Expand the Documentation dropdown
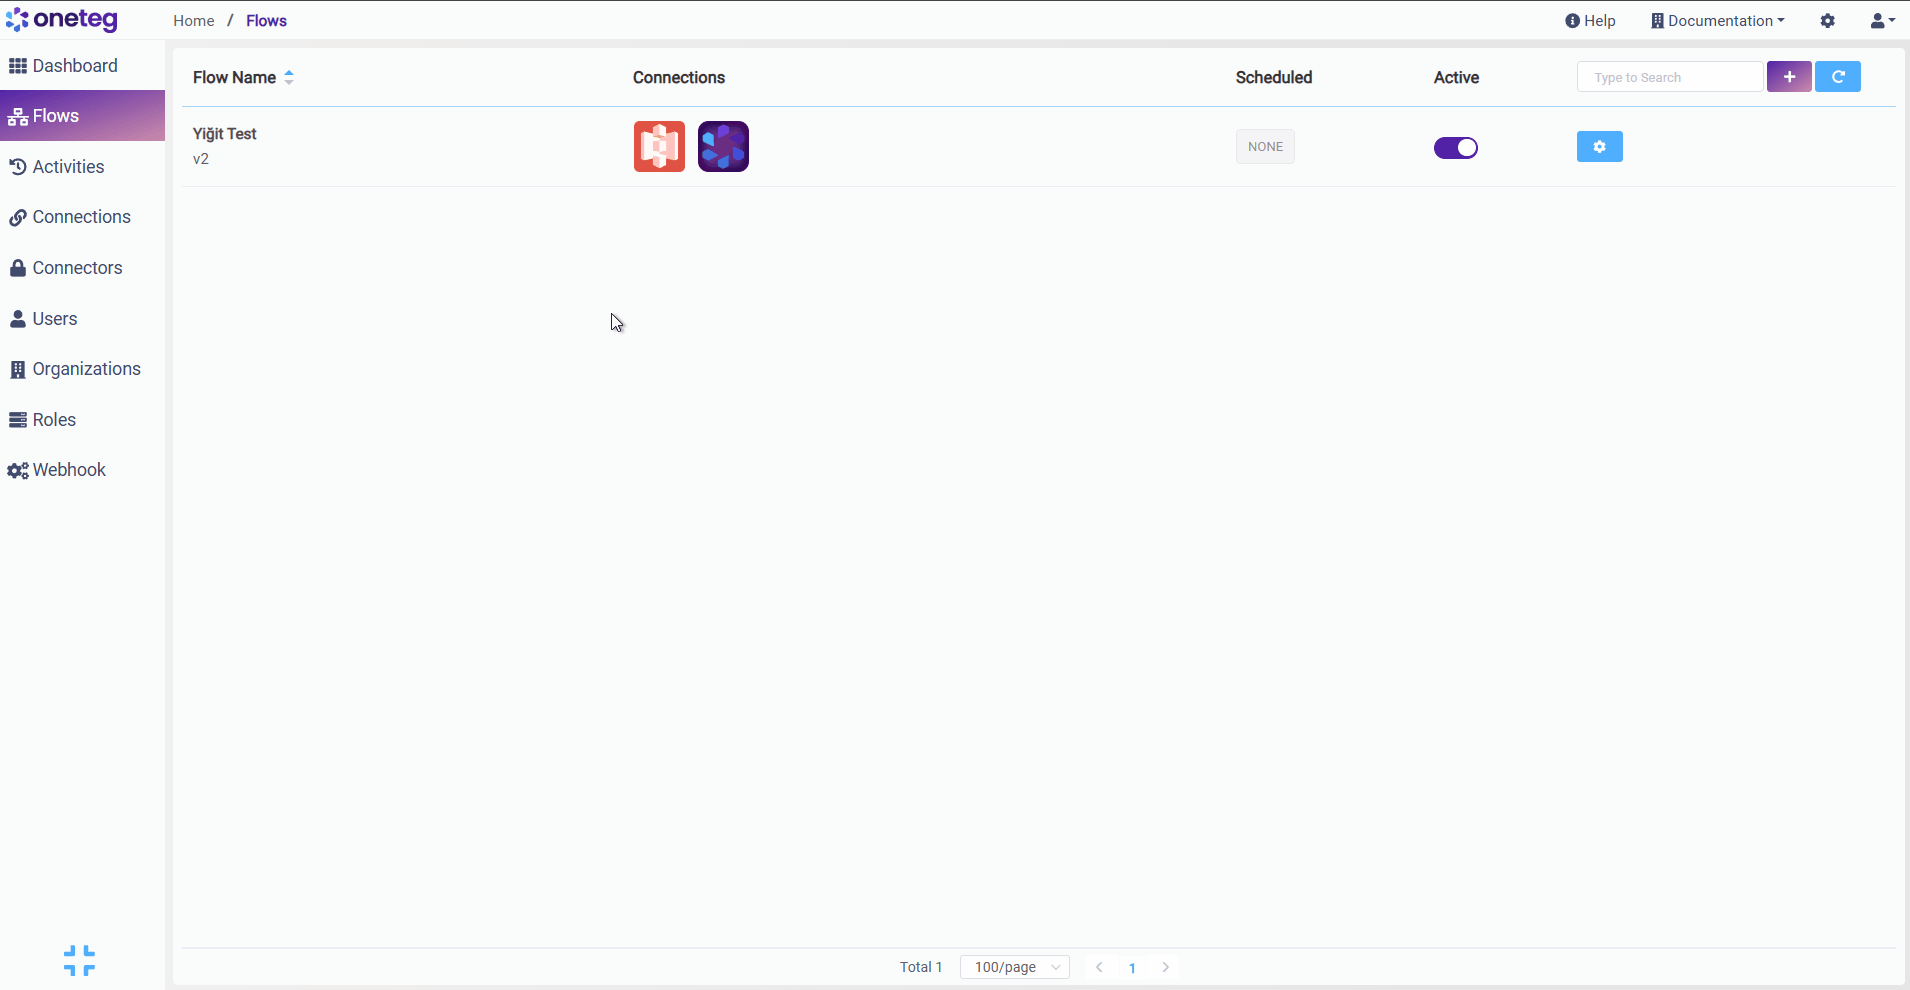 click(1717, 21)
